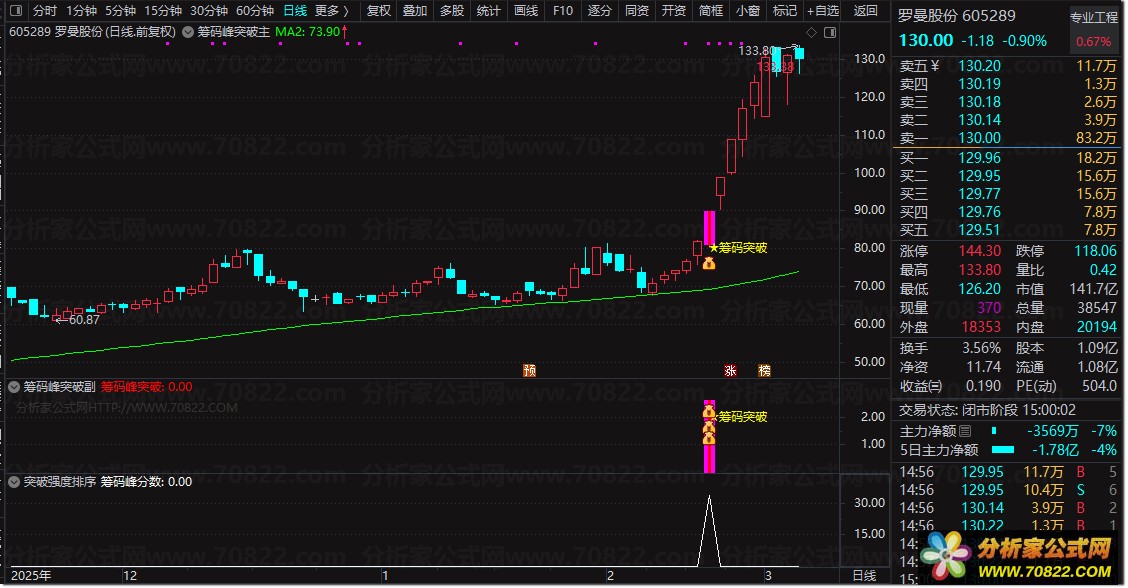Screen dimensions: 1128x588
Task: Select the 5分钟 period tab
Action: pyautogui.click(x=120, y=11)
